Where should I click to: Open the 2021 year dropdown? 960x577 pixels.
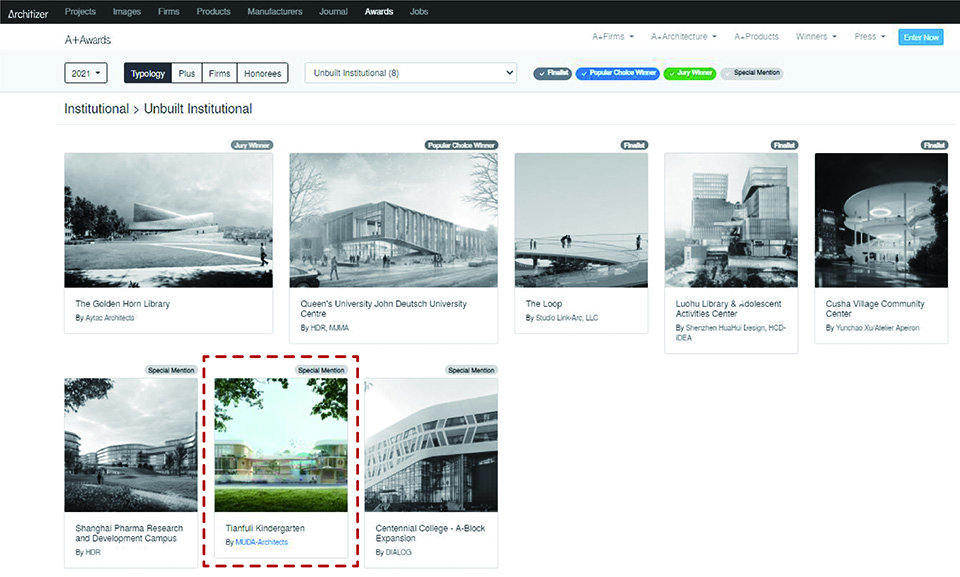tap(86, 73)
